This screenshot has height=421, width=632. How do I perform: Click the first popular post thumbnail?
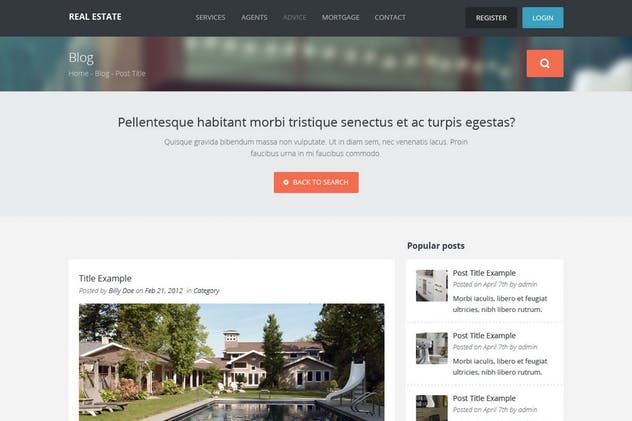pos(432,286)
